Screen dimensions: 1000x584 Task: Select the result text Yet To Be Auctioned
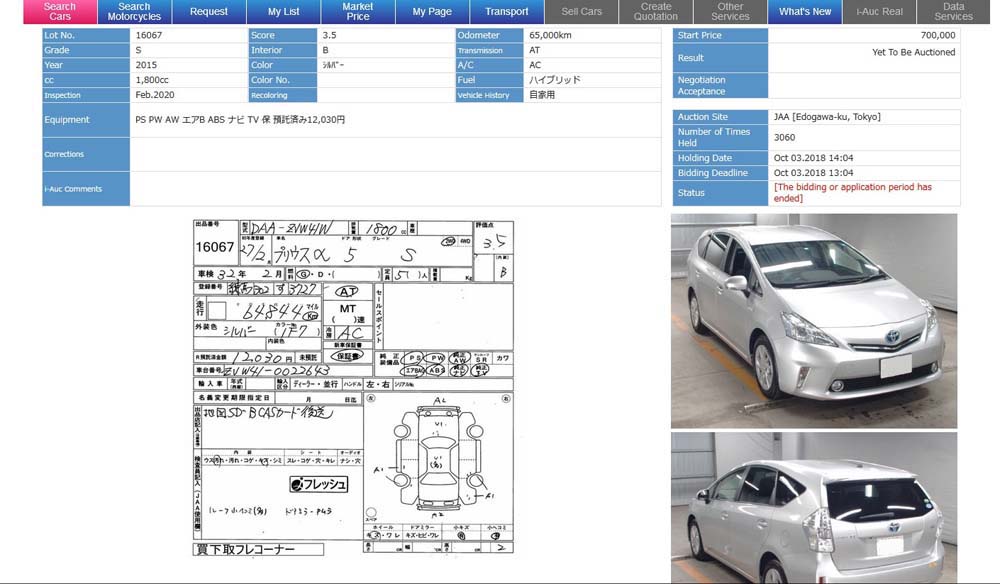click(913, 52)
